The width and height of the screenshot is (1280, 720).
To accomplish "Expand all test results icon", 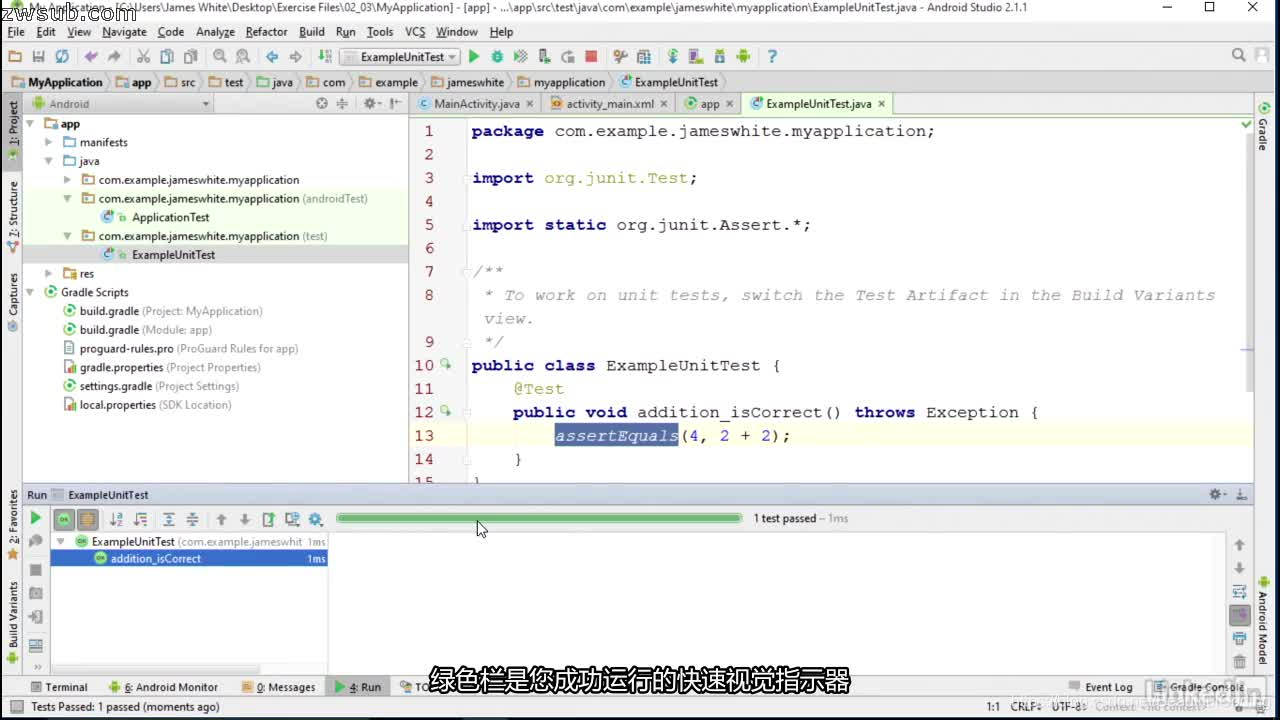I will pos(169,519).
